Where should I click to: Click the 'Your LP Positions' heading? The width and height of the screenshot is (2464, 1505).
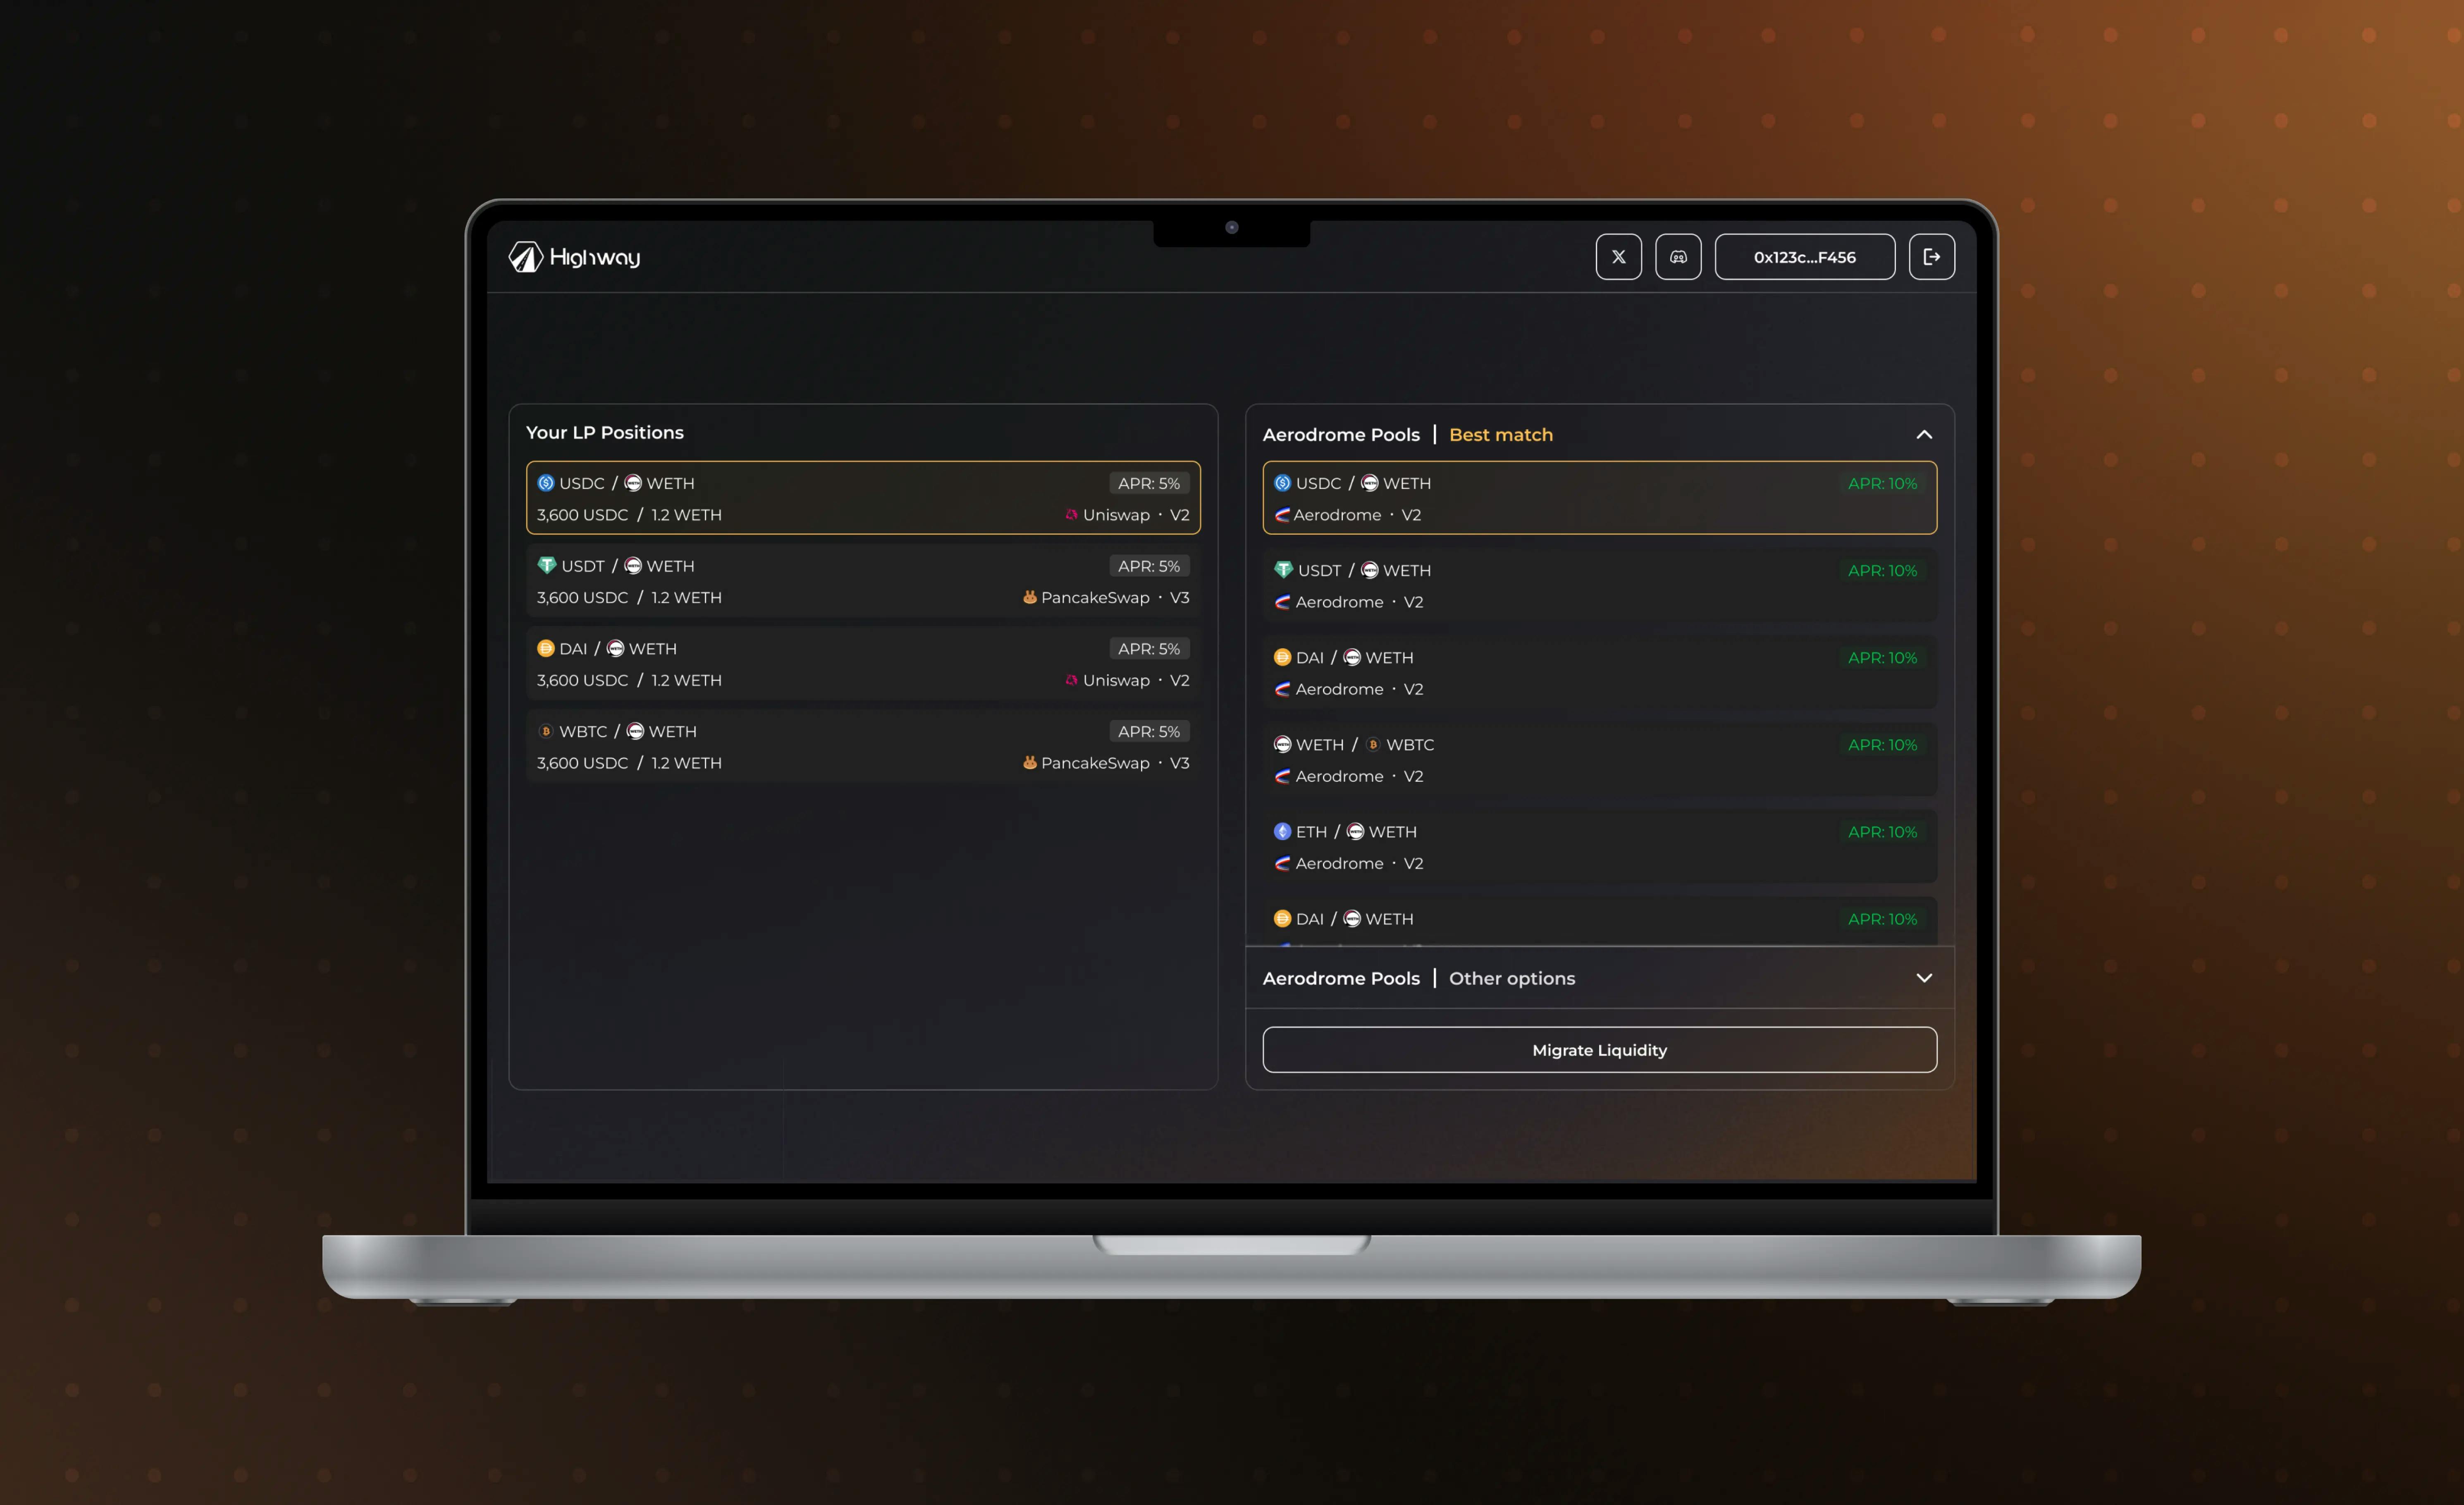coord(605,432)
